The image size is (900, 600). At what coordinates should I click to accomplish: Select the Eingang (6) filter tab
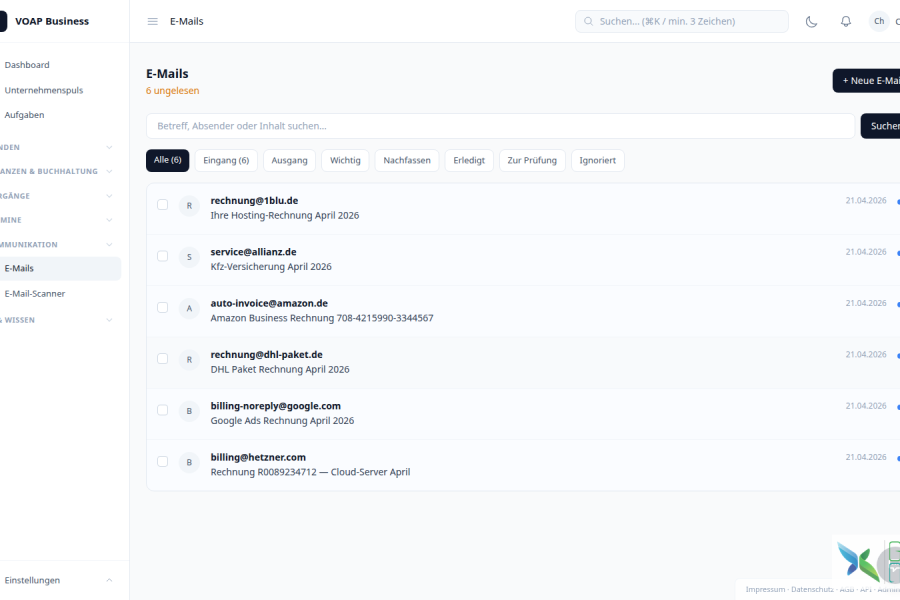(226, 160)
